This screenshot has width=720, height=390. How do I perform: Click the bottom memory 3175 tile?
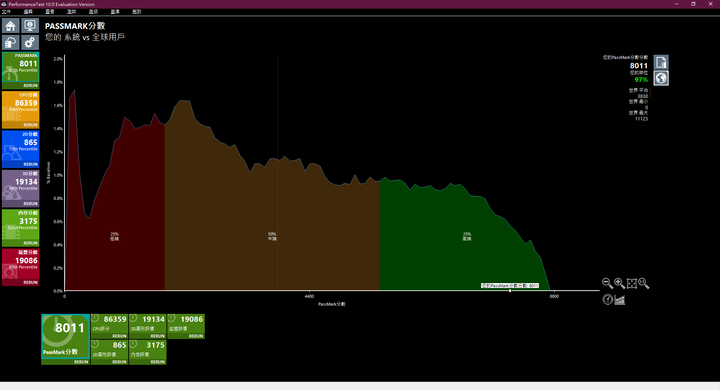tap(147, 352)
